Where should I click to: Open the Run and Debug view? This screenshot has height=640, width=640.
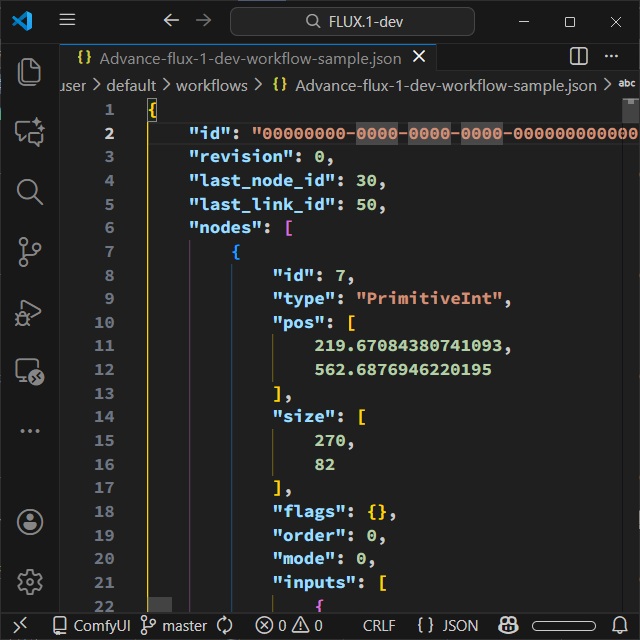pyautogui.click(x=30, y=312)
